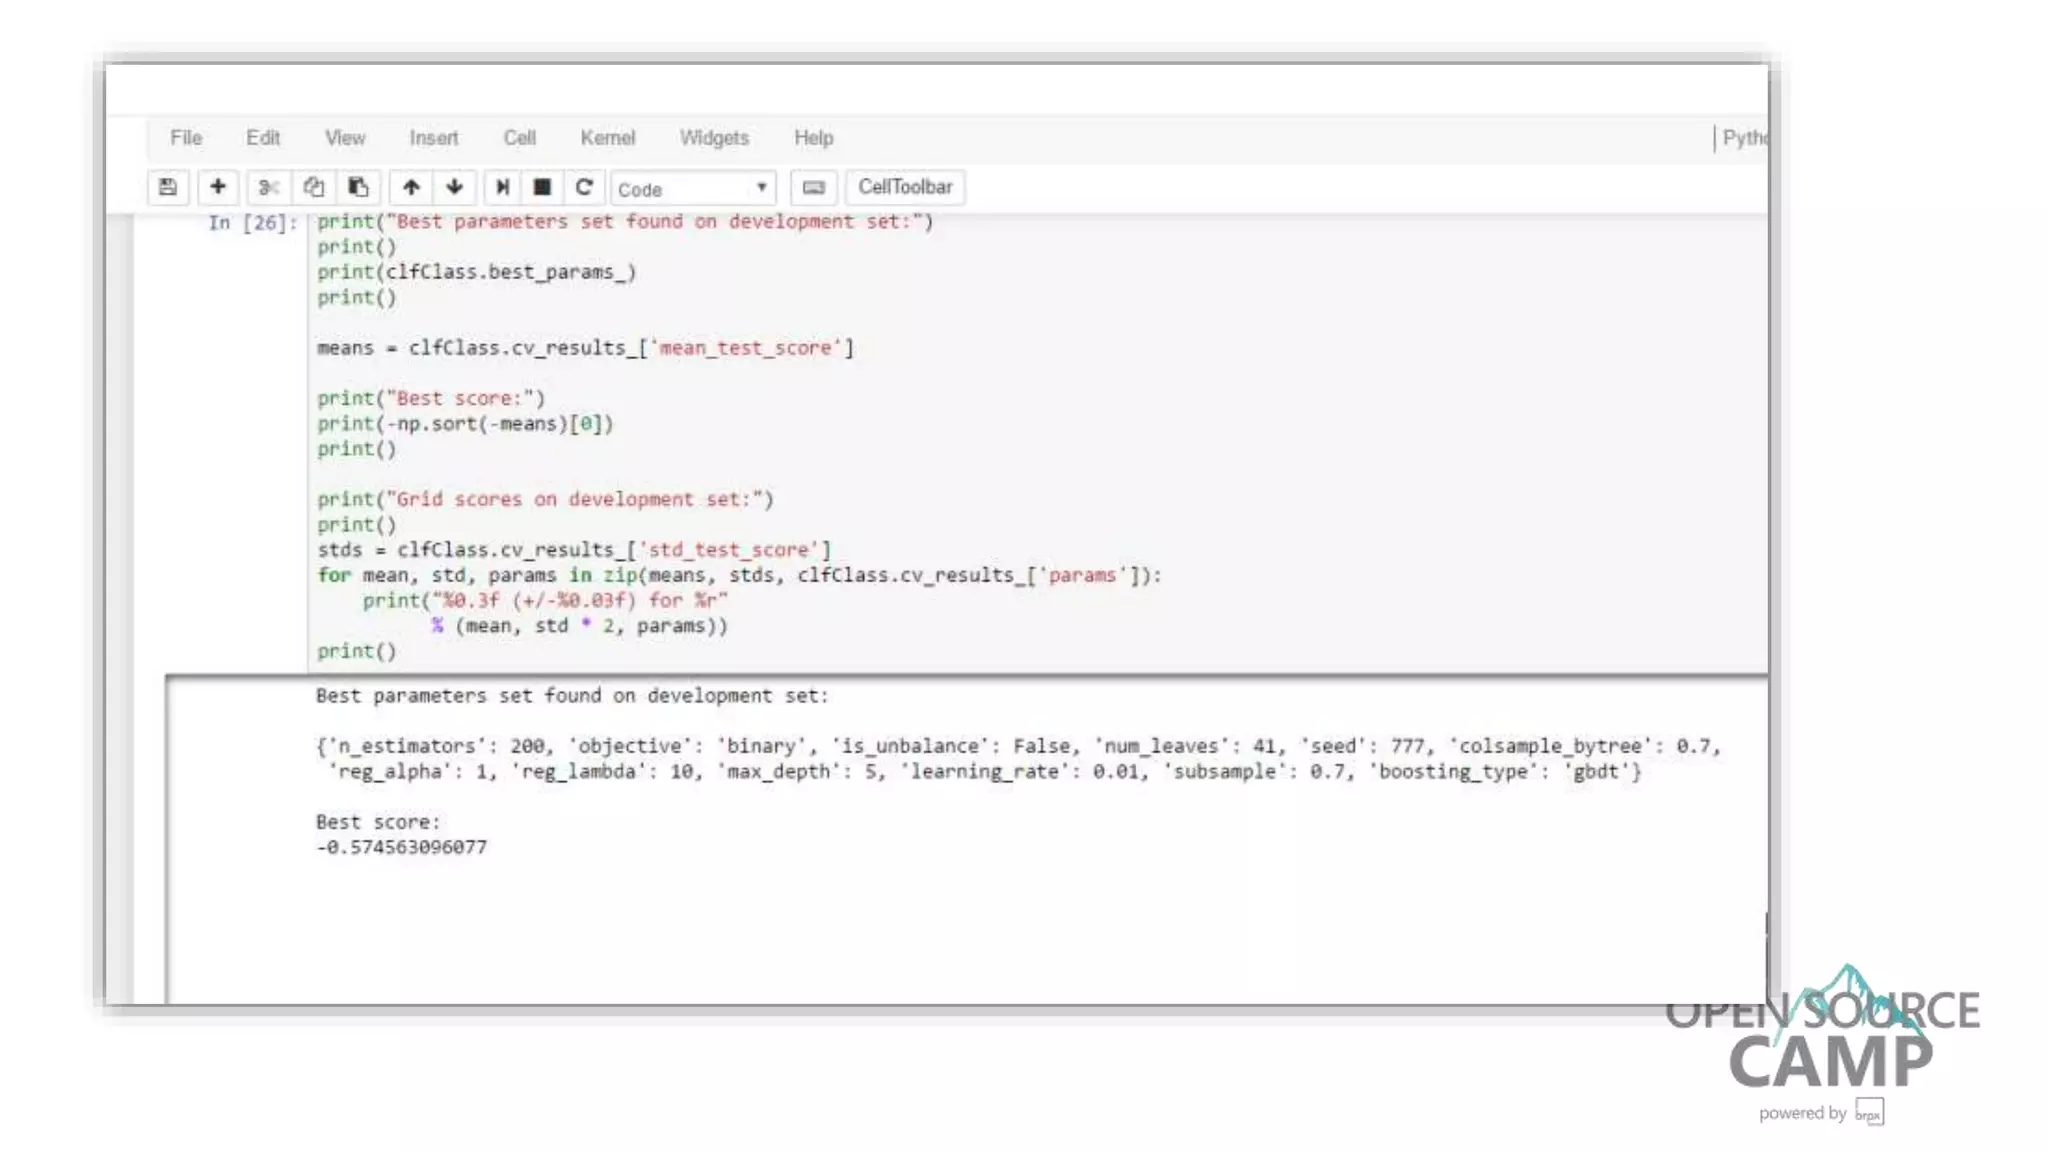This screenshot has width=2048, height=1152.
Task: Move the cell down with arrow icon
Action: pyautogui.click(x=455, y=187)
